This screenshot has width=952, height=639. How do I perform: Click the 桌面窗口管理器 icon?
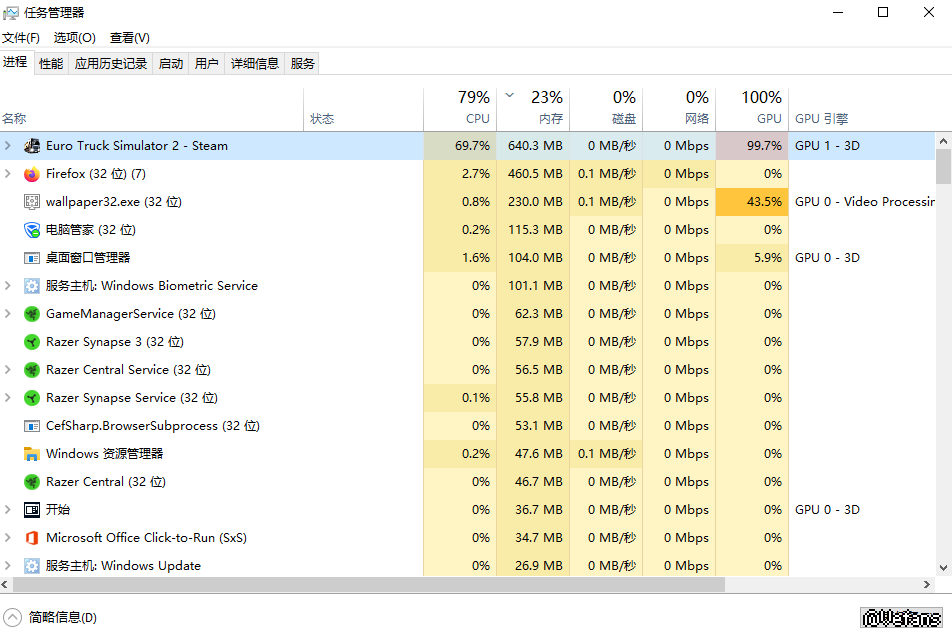31,258
